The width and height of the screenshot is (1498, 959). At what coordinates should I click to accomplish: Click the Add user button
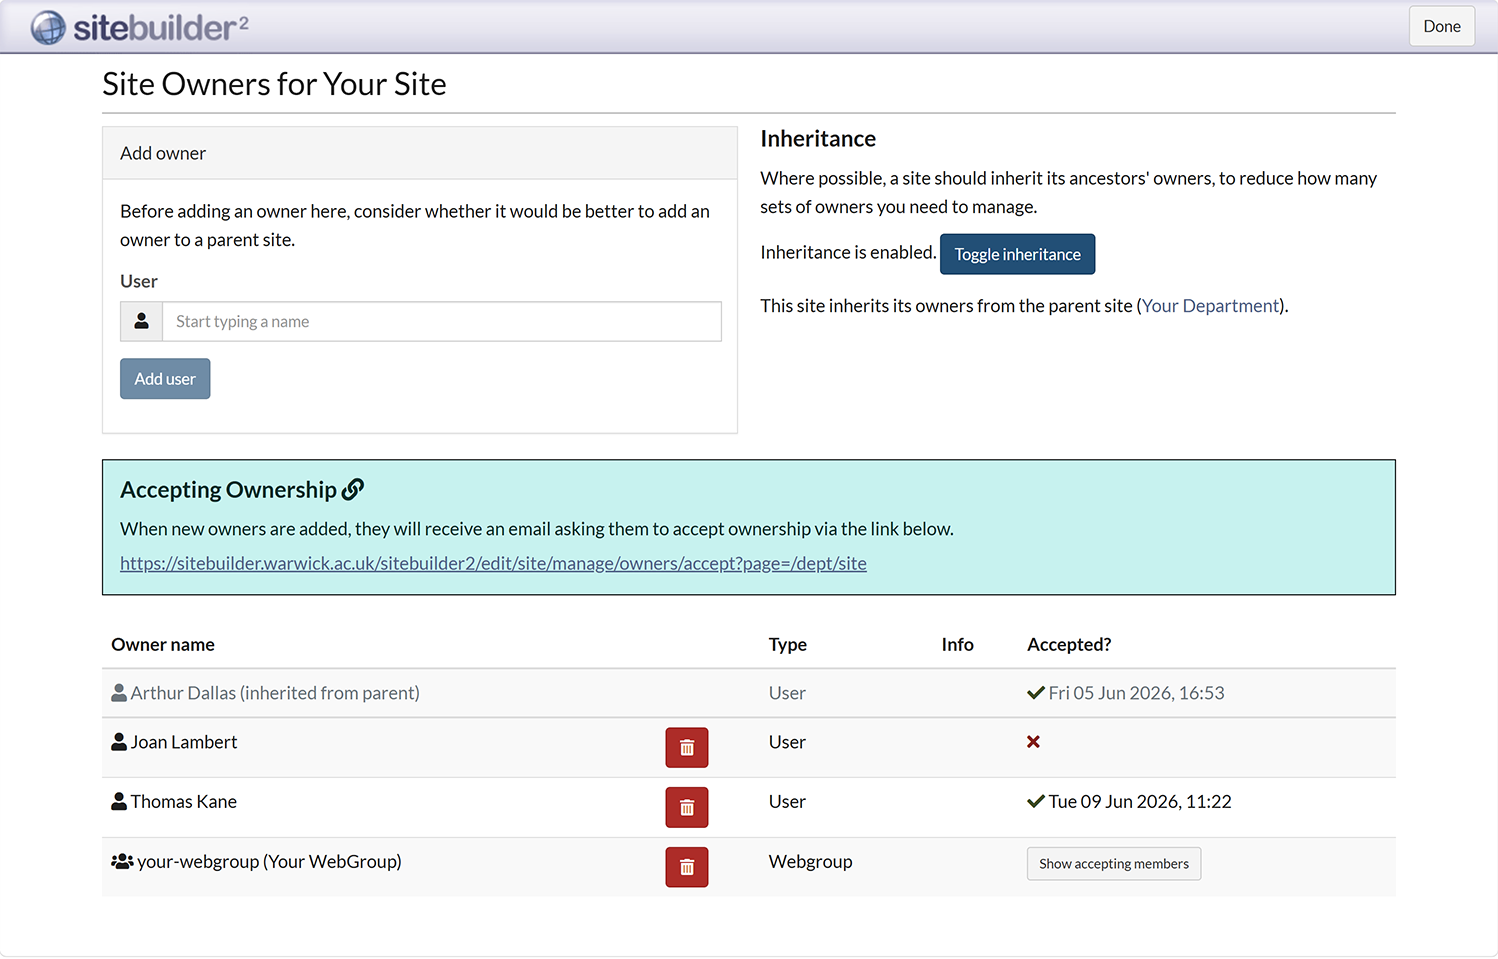[x=165, y=379]
